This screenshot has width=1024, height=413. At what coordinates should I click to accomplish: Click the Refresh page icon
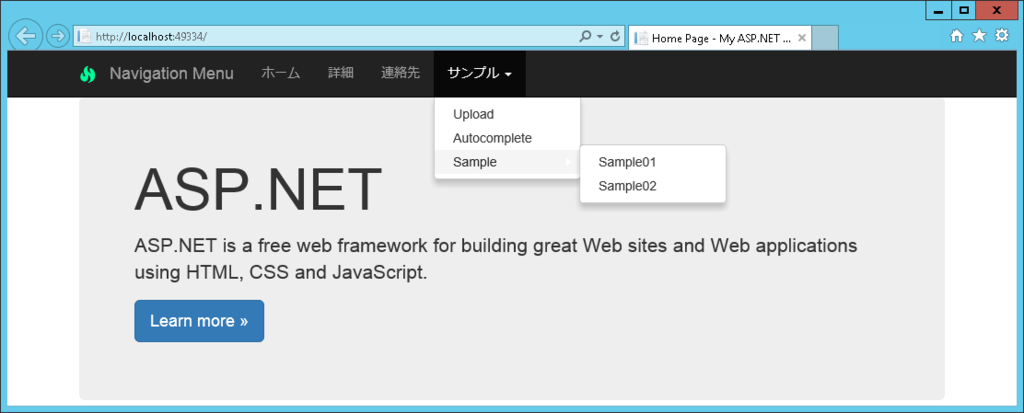pos(615,37)
